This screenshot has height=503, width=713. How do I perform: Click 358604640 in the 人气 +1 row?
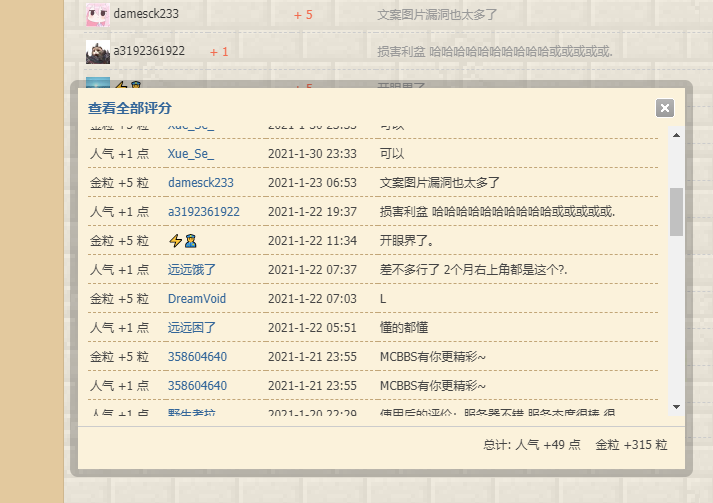197,386
